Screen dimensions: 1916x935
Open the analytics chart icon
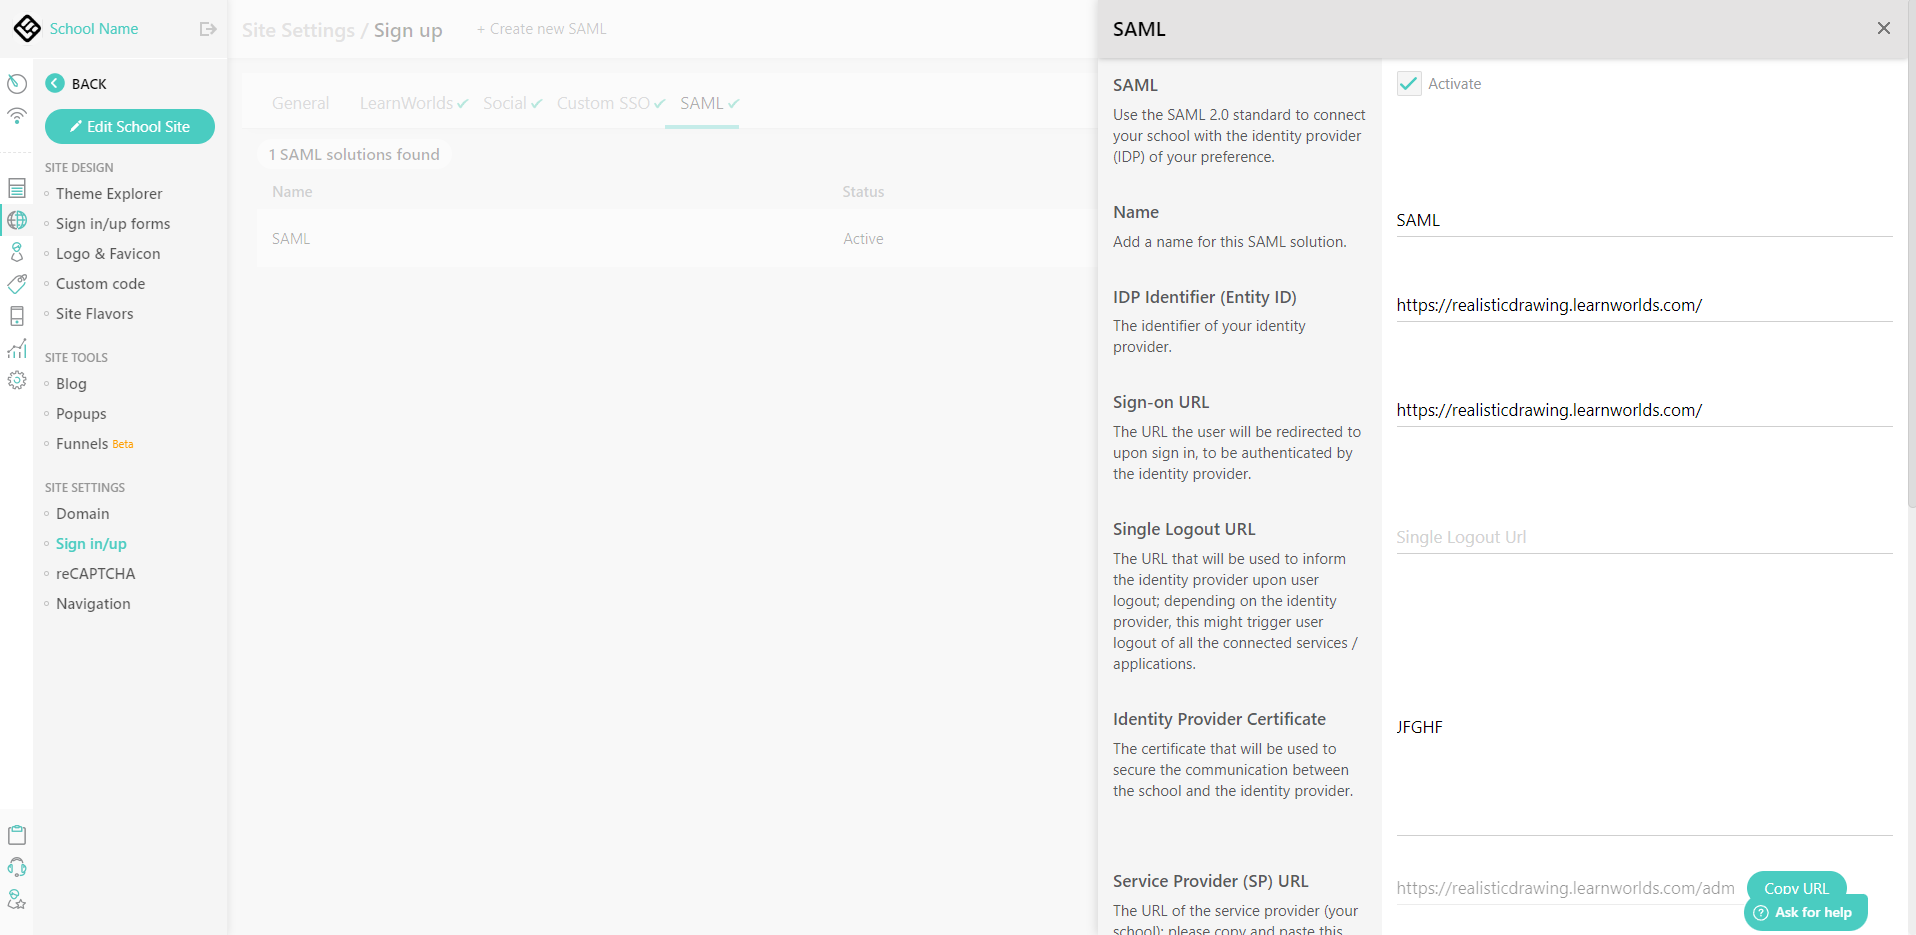[x=17, y=349]
